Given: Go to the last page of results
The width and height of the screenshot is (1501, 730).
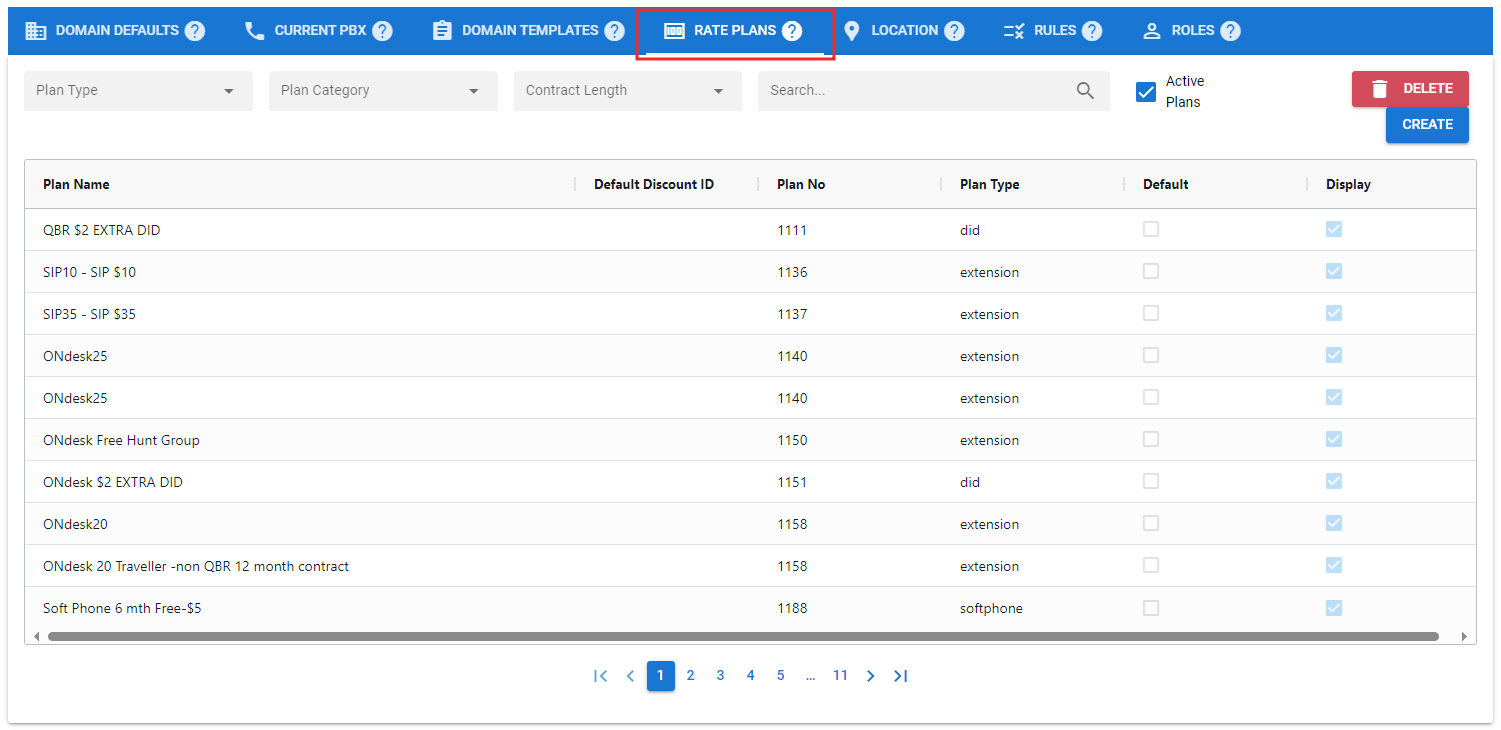Looking at the screenshot, I should click(900, 676).
